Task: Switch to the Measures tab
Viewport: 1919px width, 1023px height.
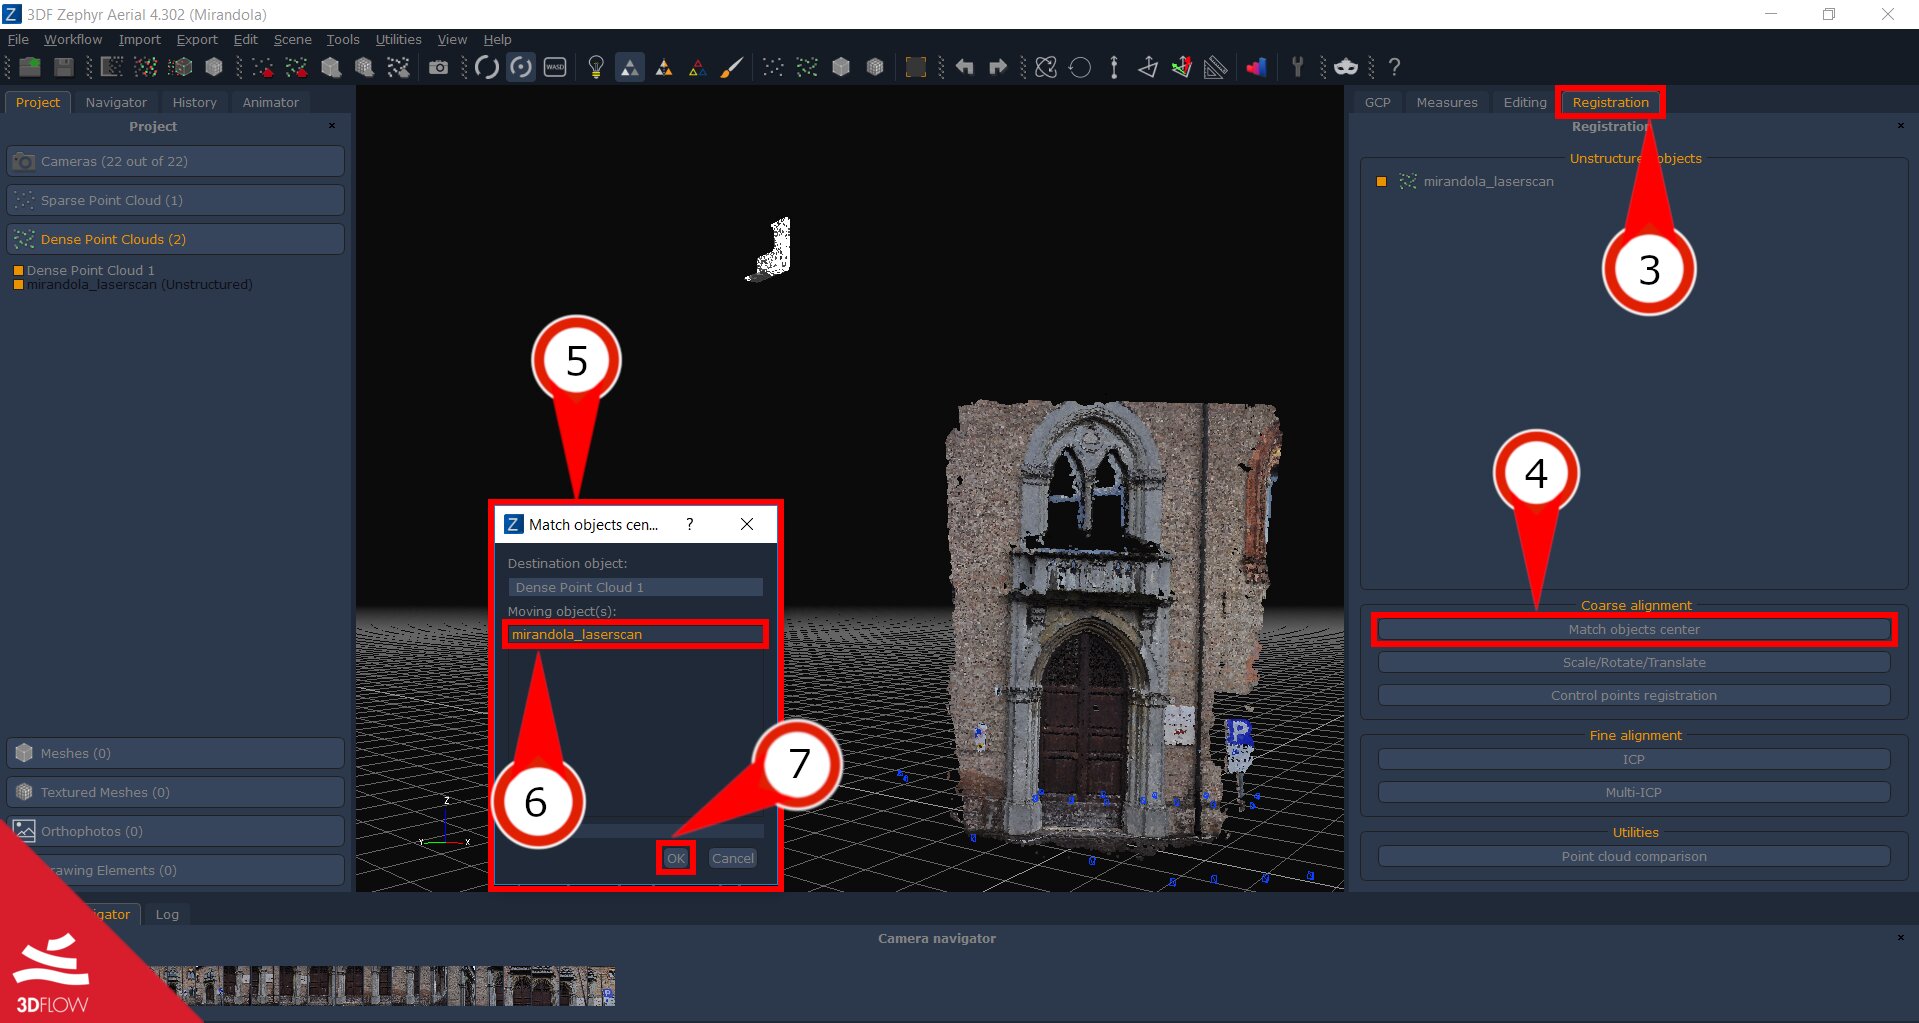Action: pos(1447,102)
